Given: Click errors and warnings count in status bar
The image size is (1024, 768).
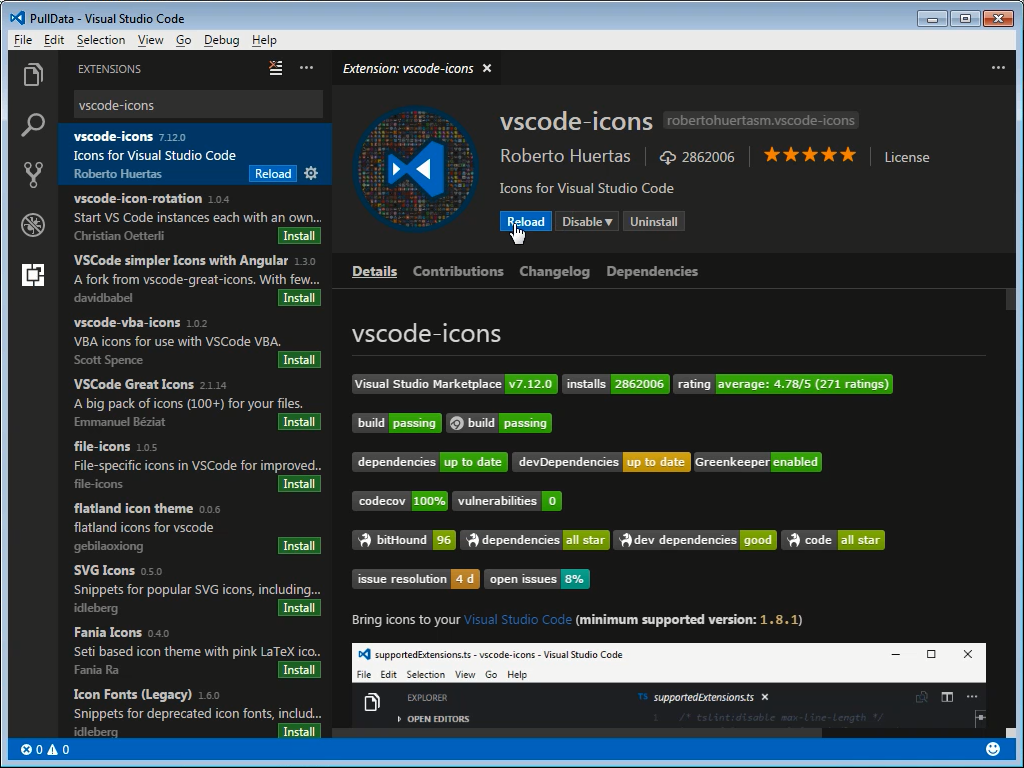Looking at the screenshot, I should click(45, 750).
